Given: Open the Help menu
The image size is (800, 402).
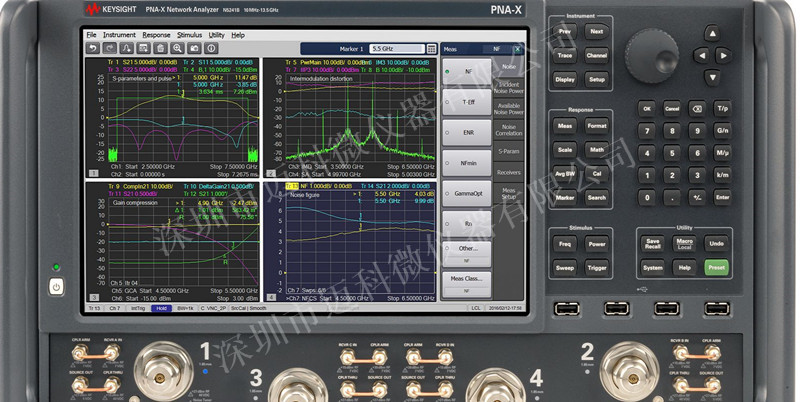Looking at the screenshot, I should (238, 35).
